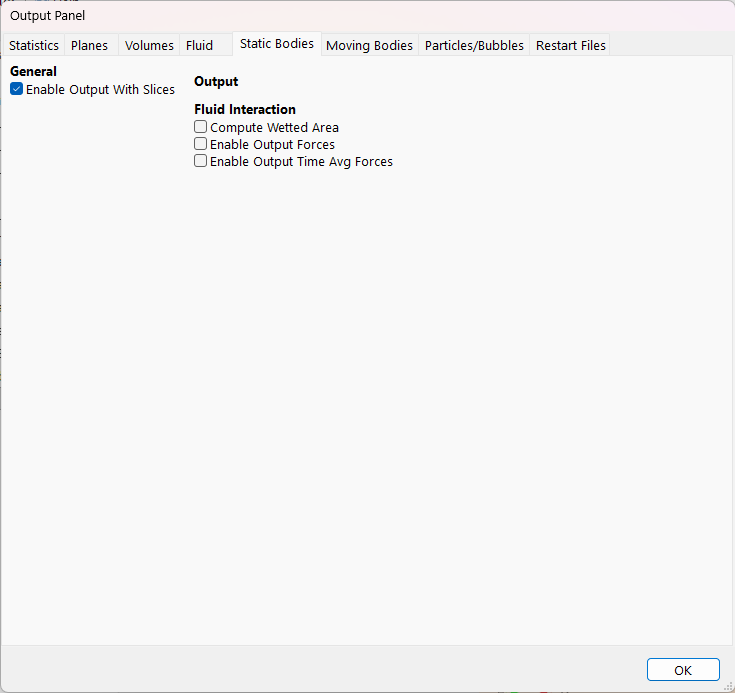Check the Enable Output Time Avg Forces box

(201, 161)
